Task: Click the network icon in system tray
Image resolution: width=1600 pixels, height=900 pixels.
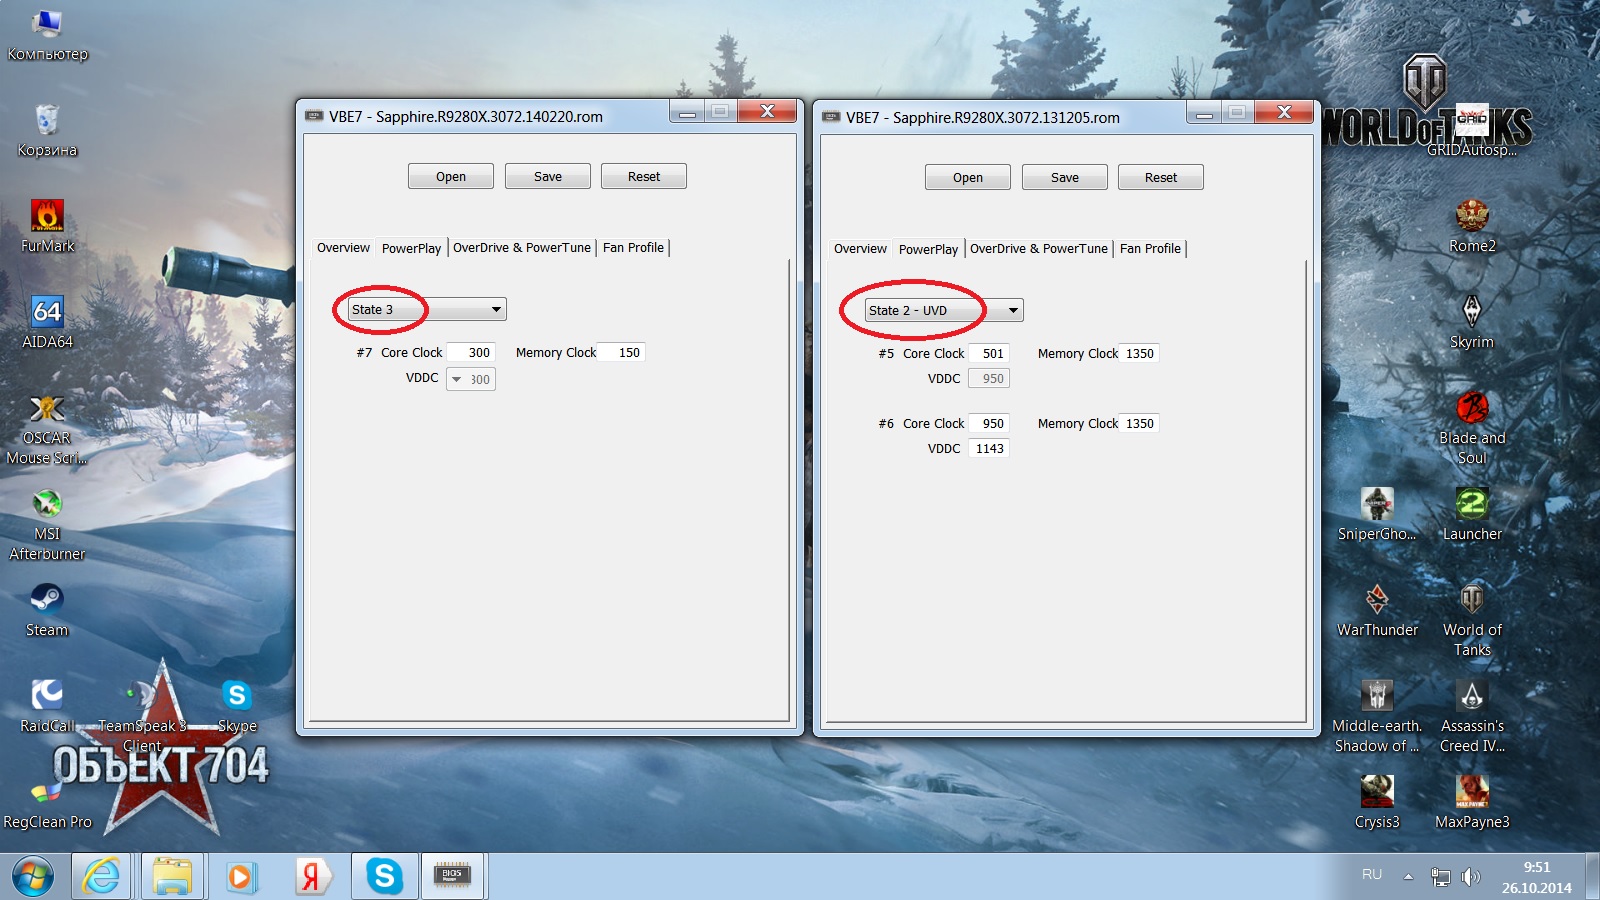Action: tap(1440, 877)
